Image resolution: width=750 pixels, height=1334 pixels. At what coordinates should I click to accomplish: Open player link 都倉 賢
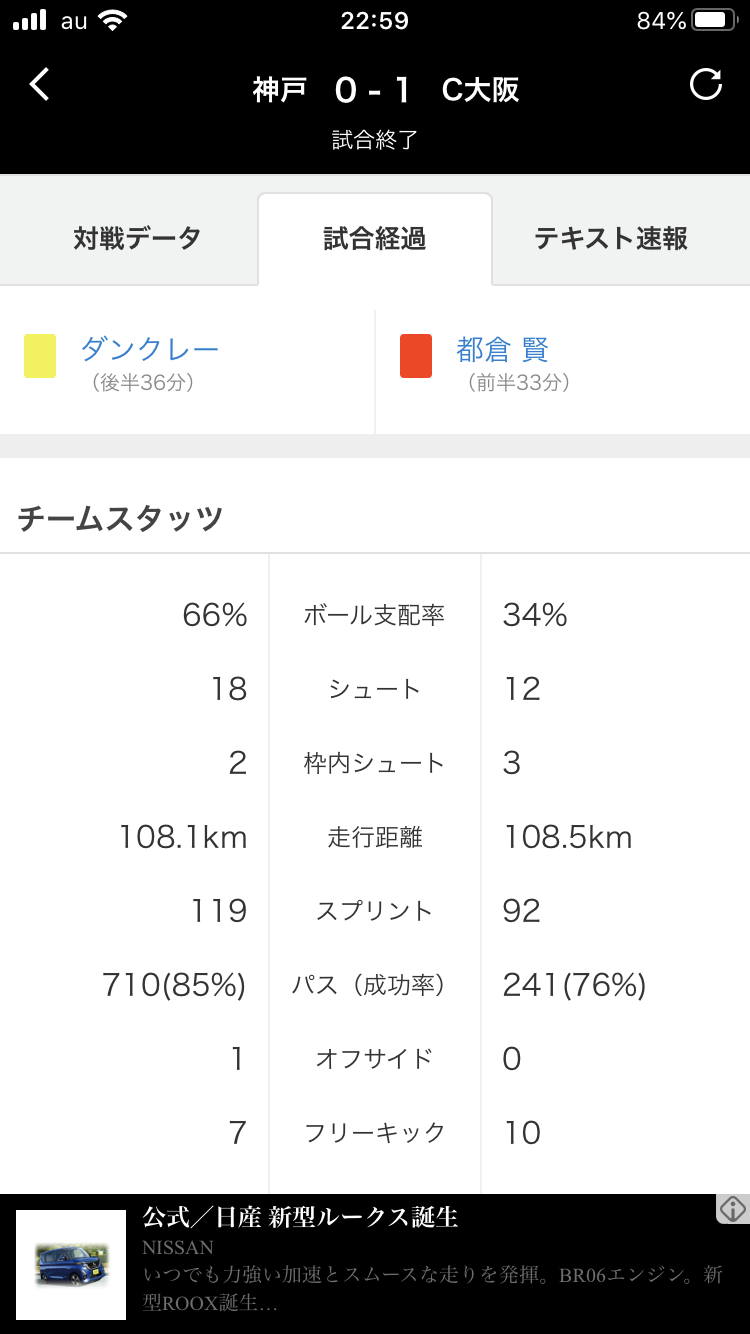(x=503, y=349)
